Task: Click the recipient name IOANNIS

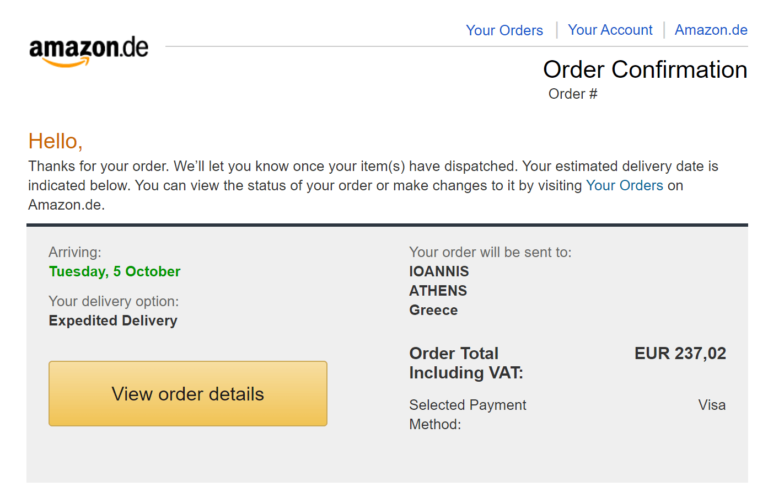Action: click(439, 271)
